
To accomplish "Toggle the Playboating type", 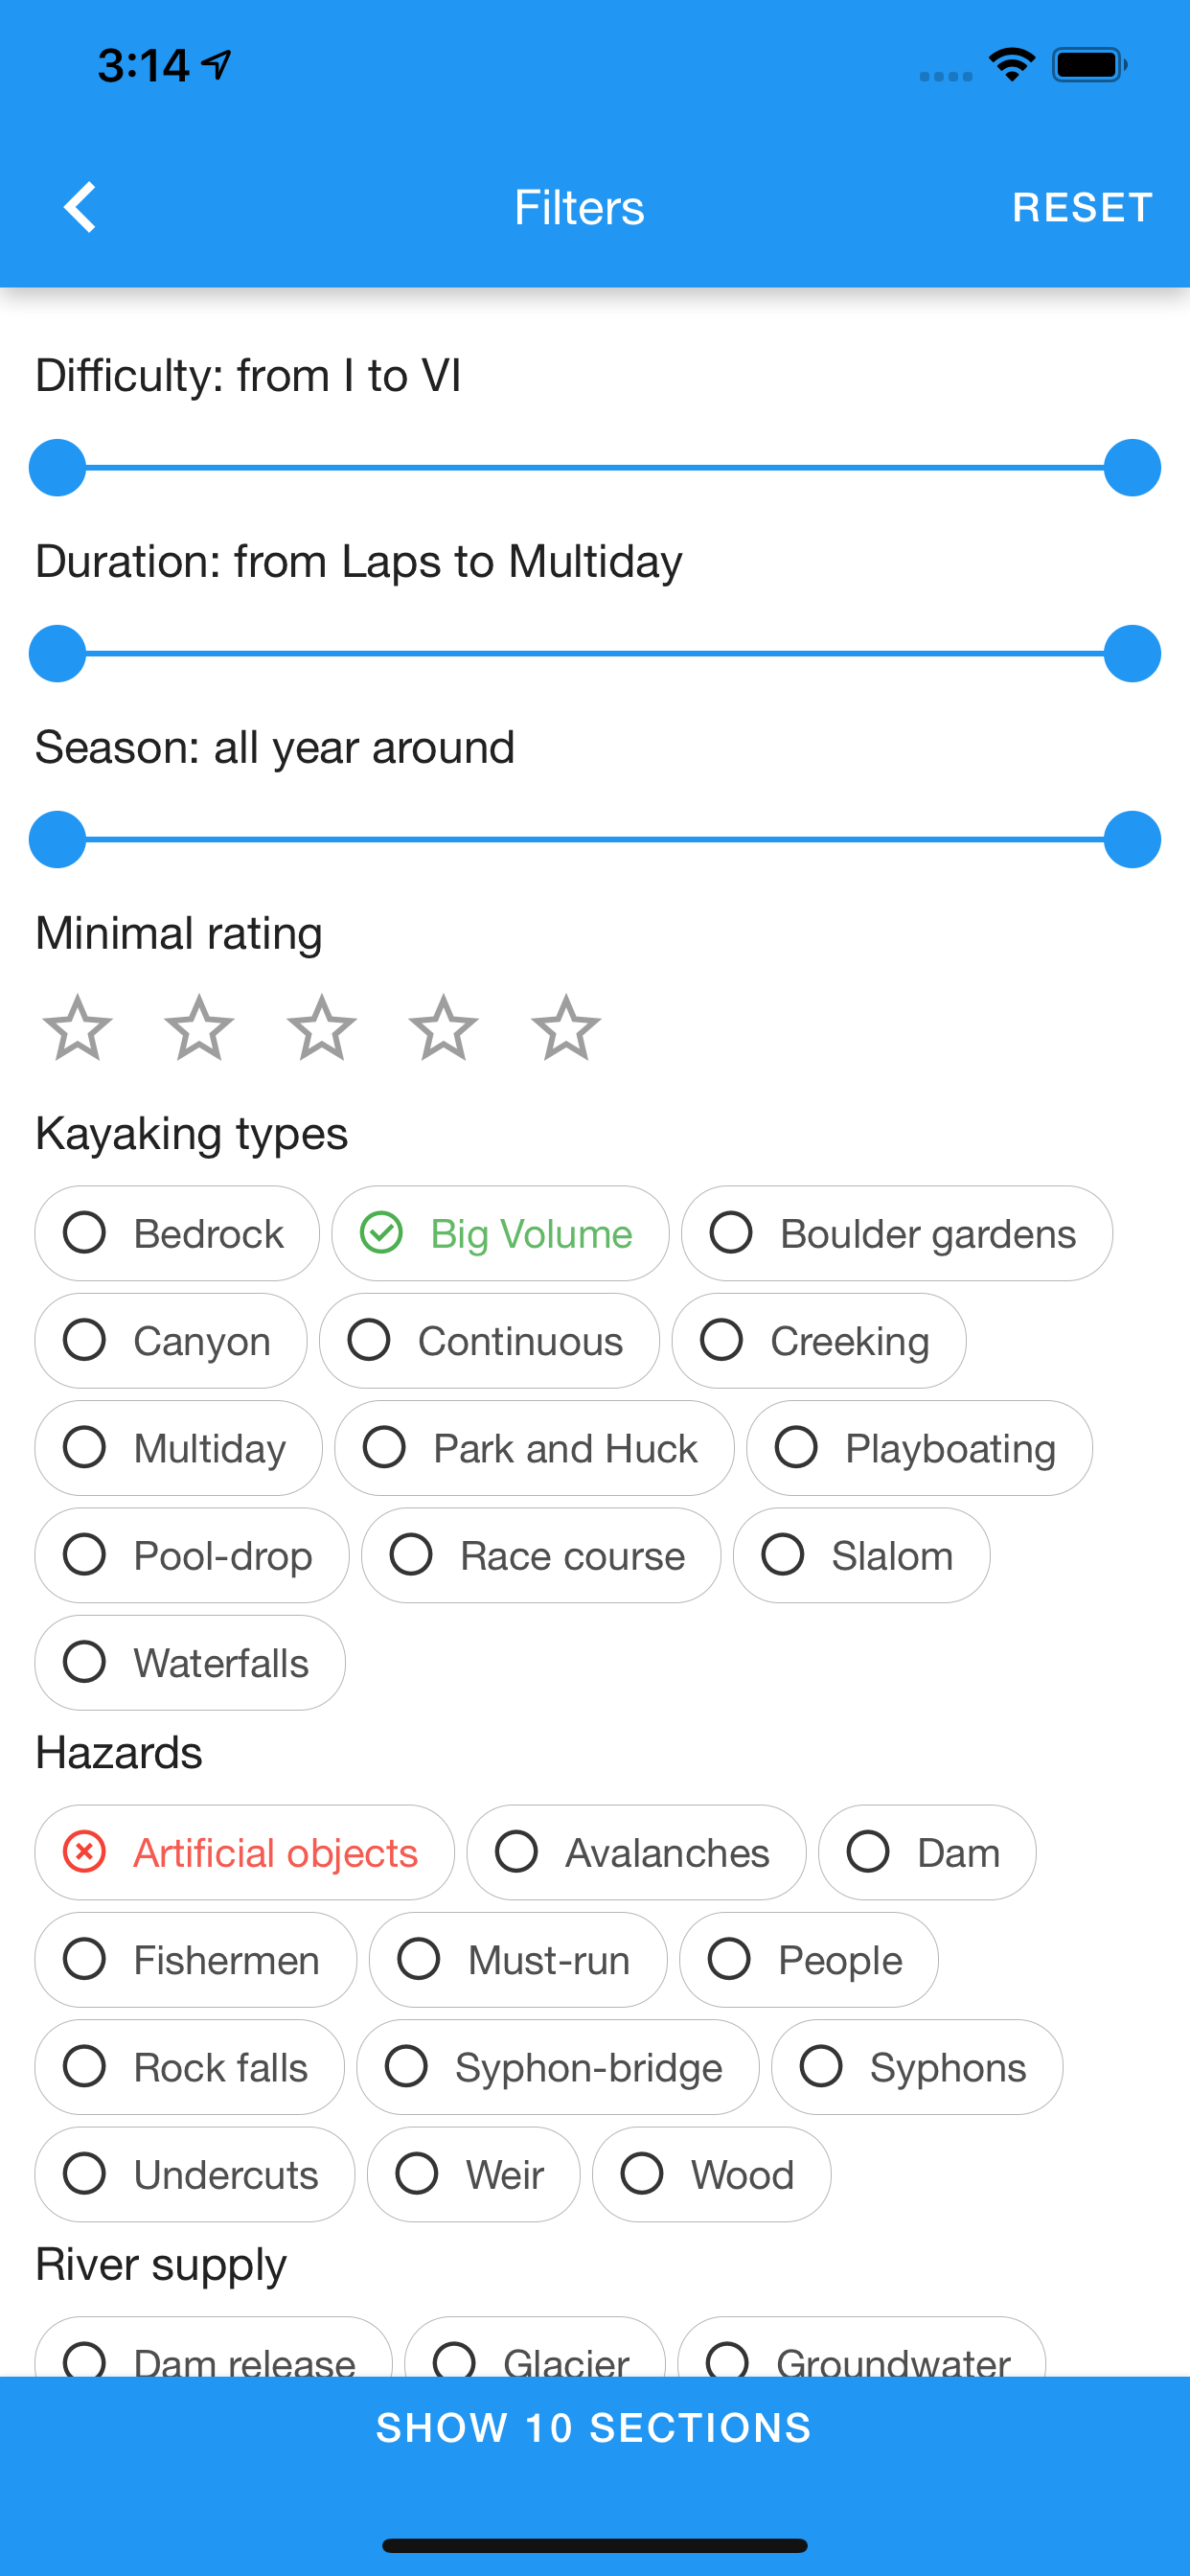I will [x=919, y=1448].
